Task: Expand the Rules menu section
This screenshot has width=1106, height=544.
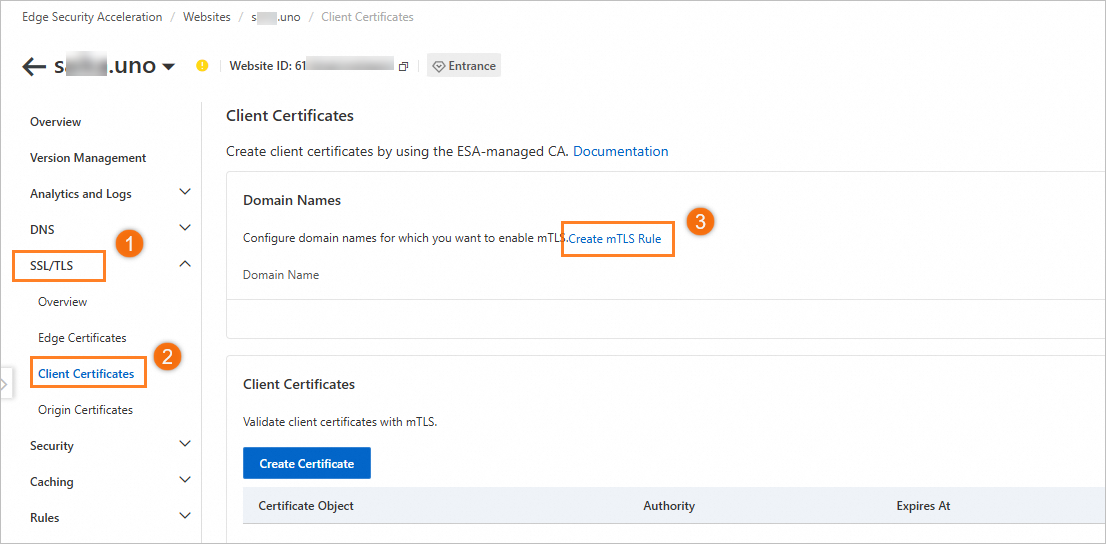Action: pyautogui.click(x=185, y=516)
